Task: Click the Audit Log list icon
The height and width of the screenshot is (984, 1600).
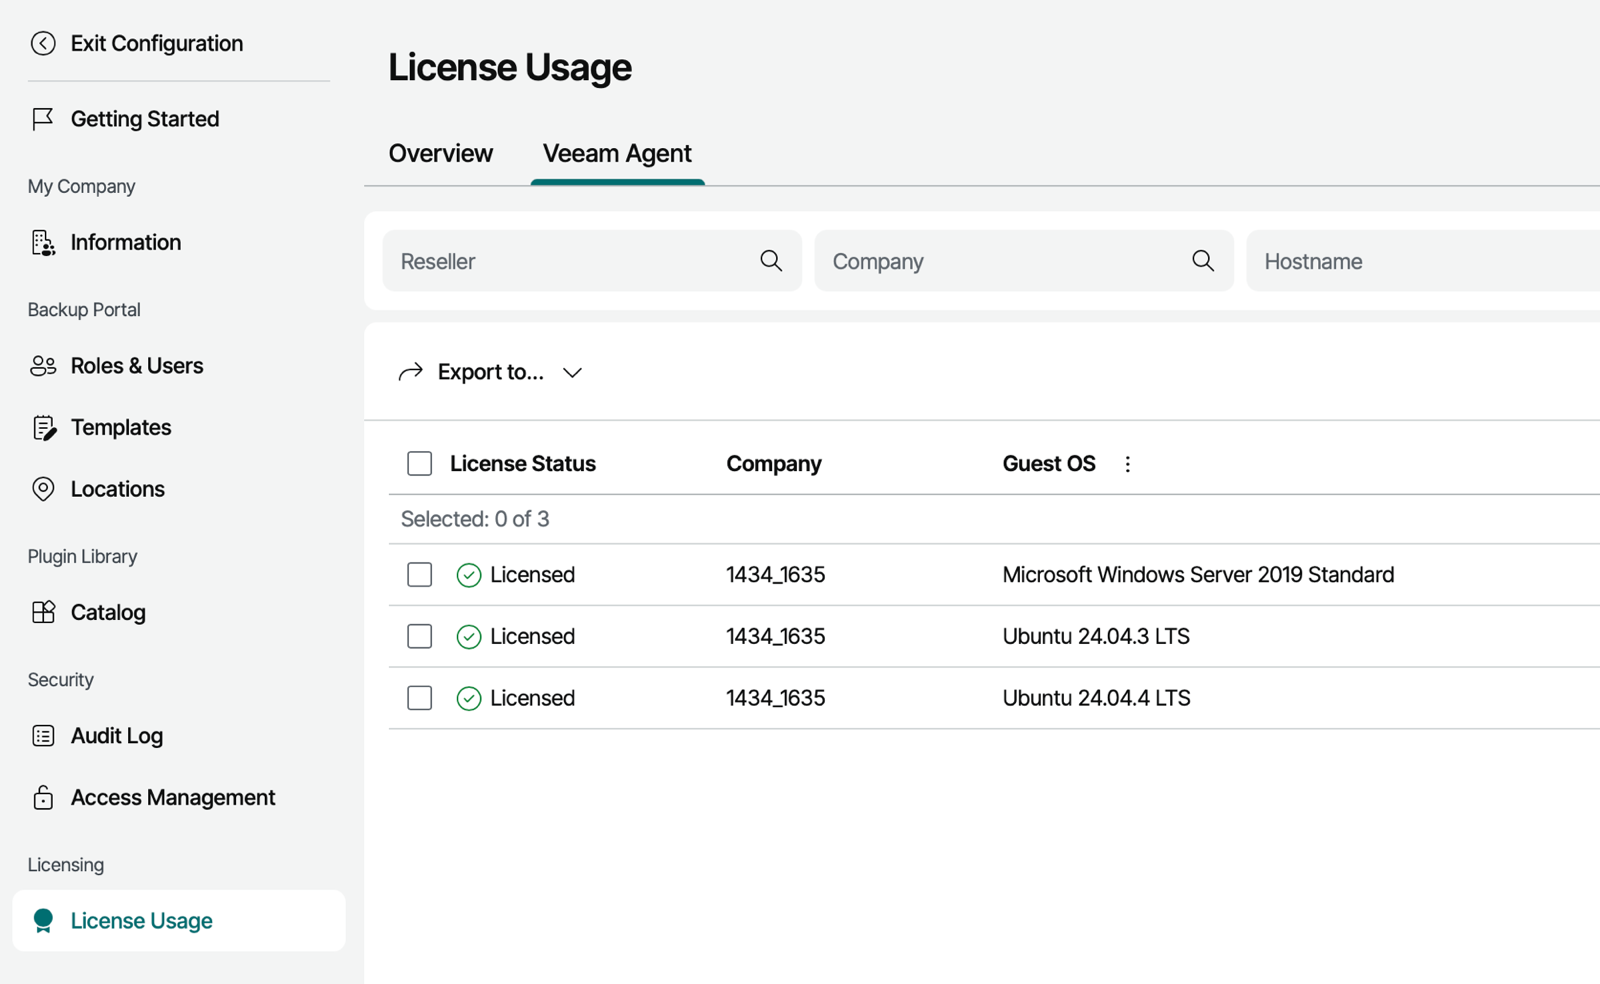Action: click(x=43, y=736)
